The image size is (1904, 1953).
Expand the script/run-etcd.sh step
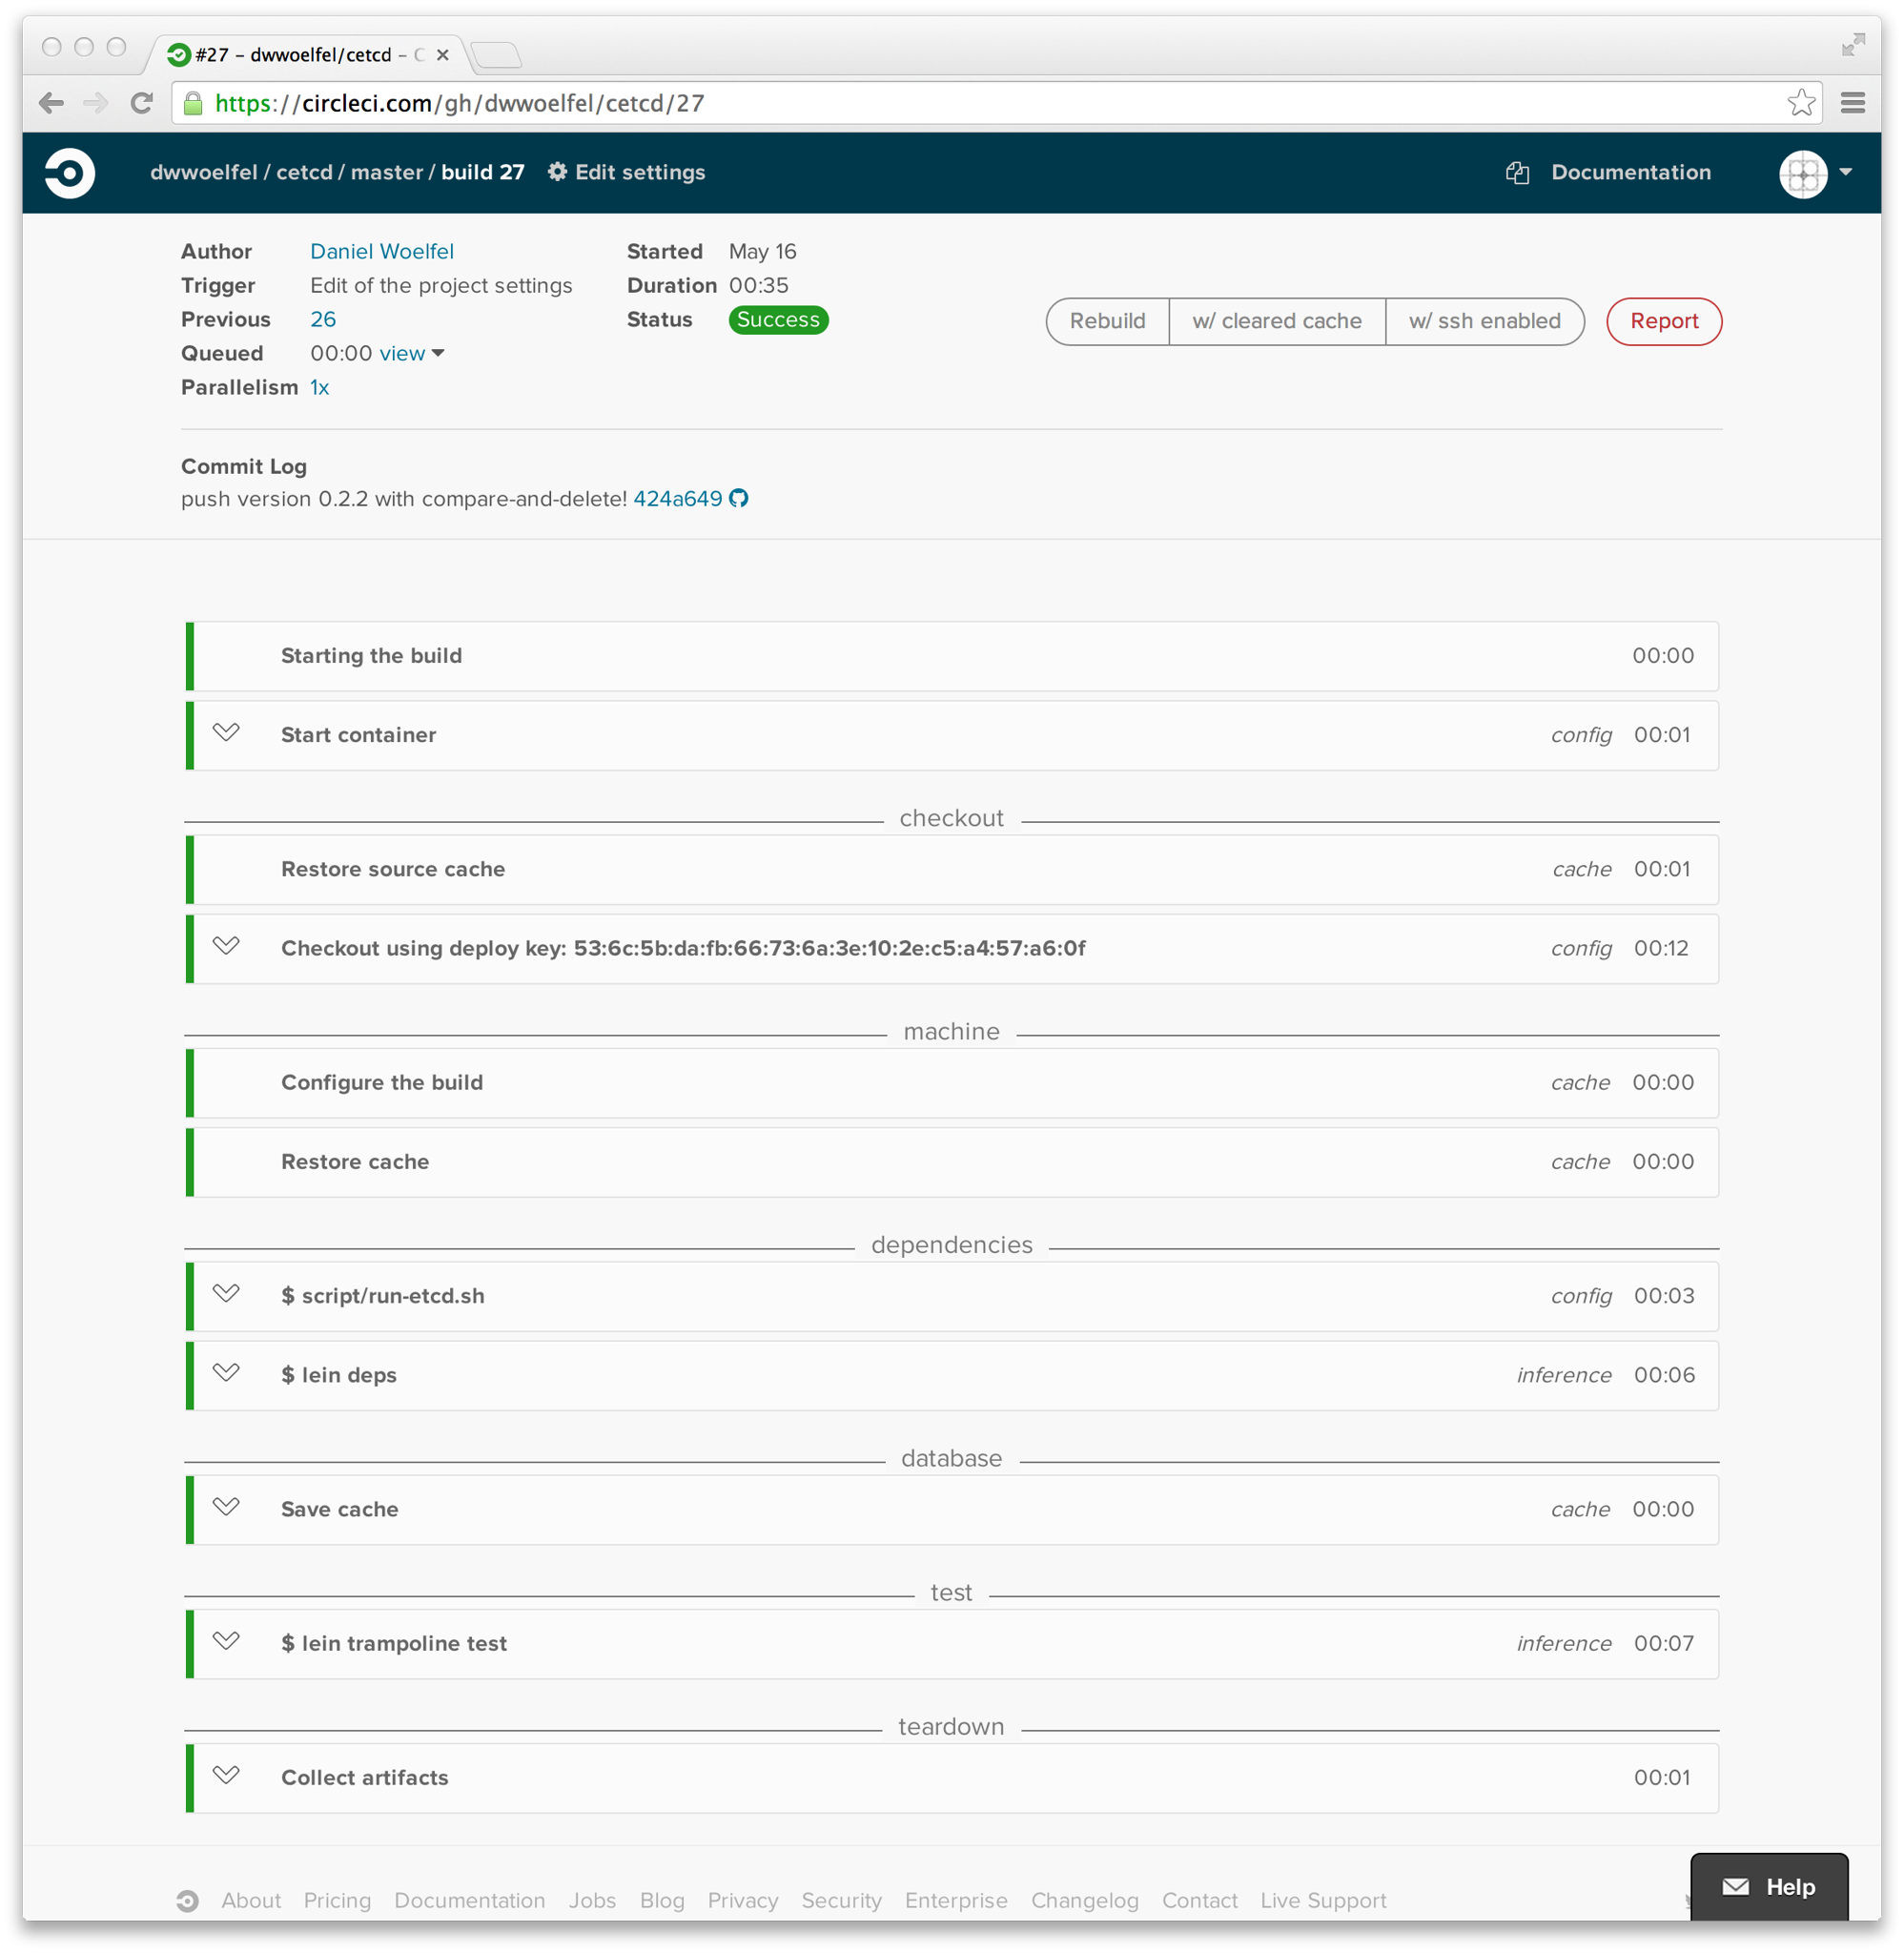(x=226, y=1293)
